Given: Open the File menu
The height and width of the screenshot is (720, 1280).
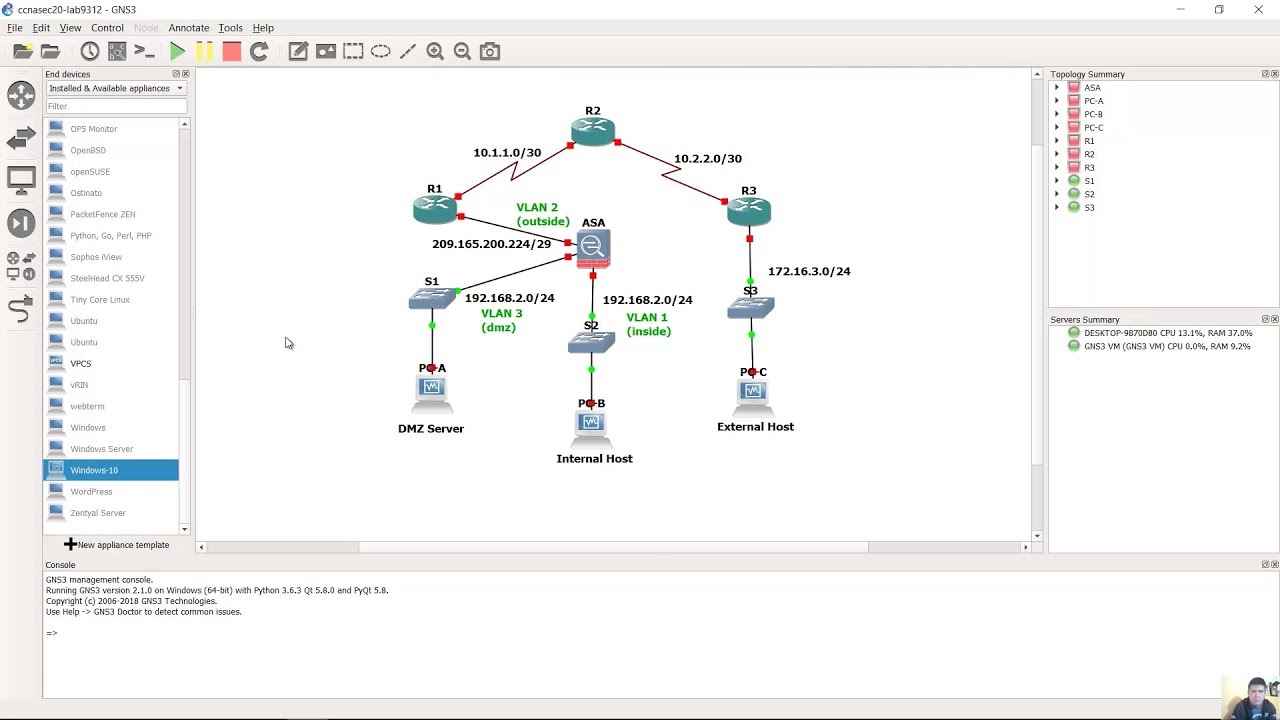Looking at the screenshot, I should coord(15,28).
